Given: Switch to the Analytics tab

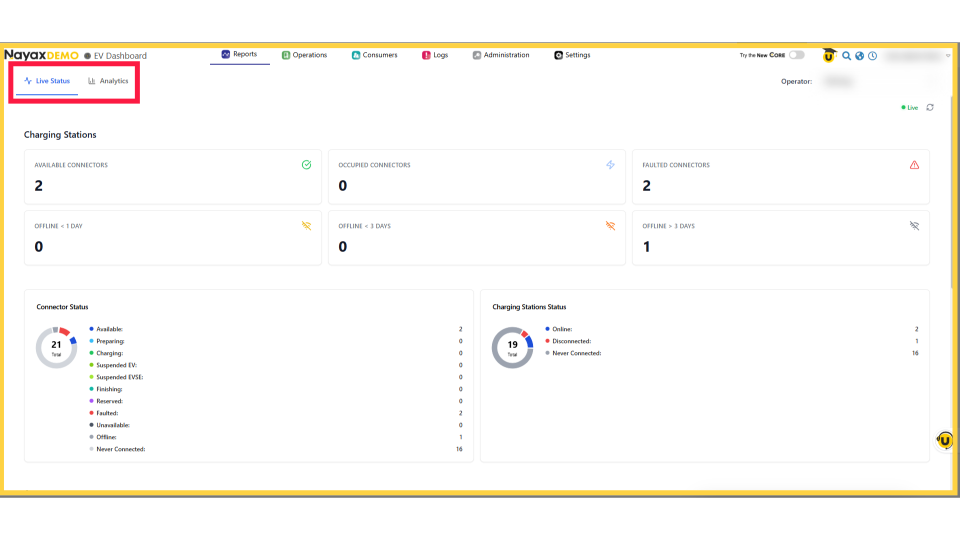Looking at the screenshot, I should 108,81.
